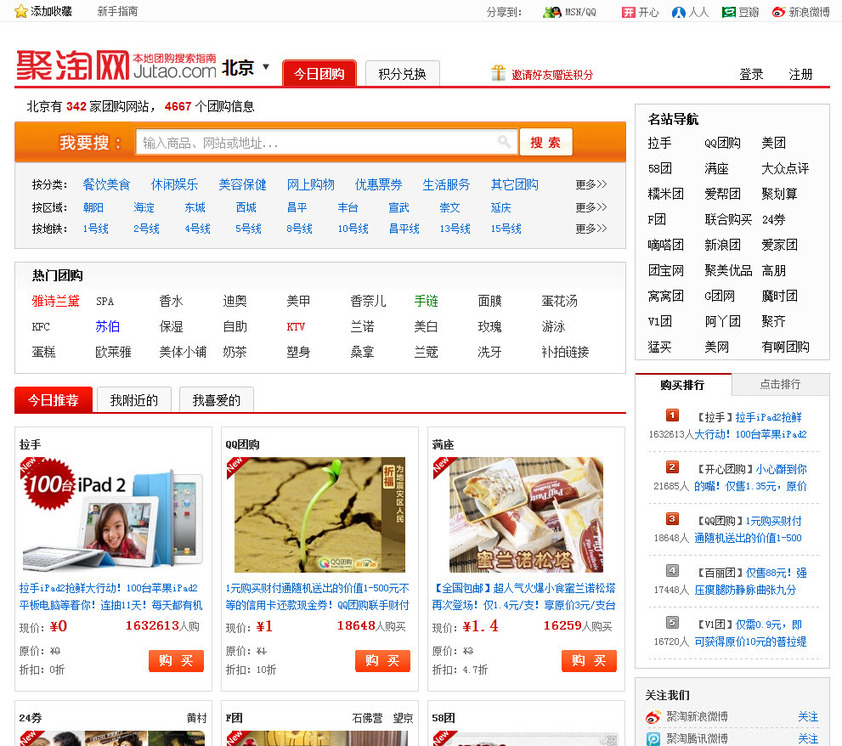Click hot keyword 雅诗兰黛

pyautogui.click(x=55, y=301)
